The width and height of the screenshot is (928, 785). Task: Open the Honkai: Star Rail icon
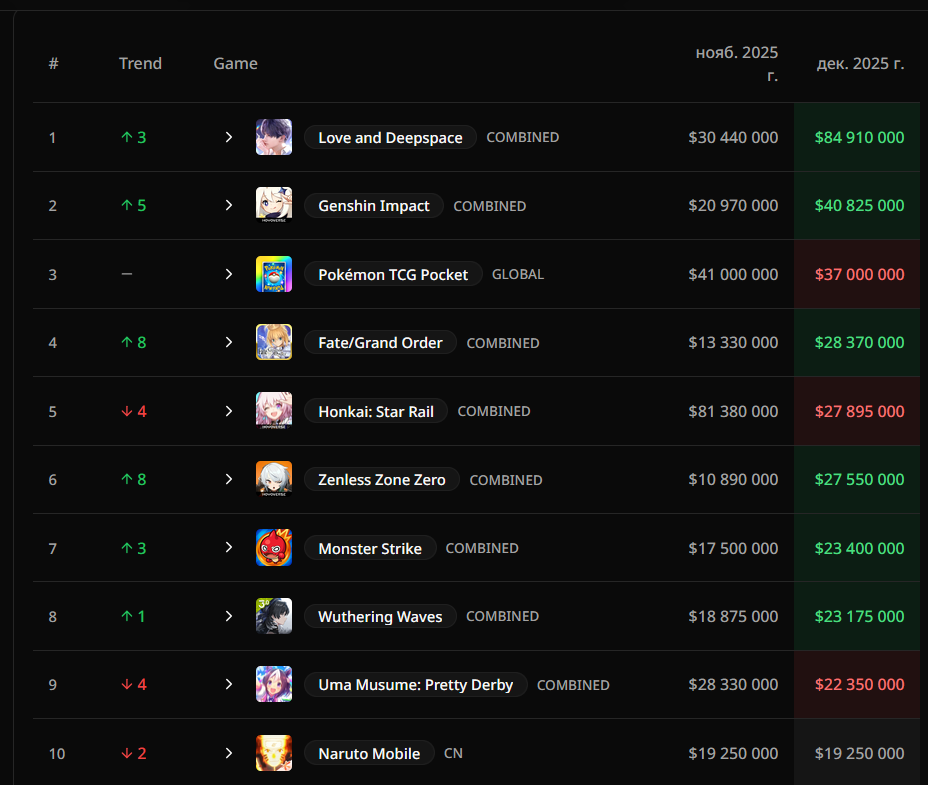(273, 411)
